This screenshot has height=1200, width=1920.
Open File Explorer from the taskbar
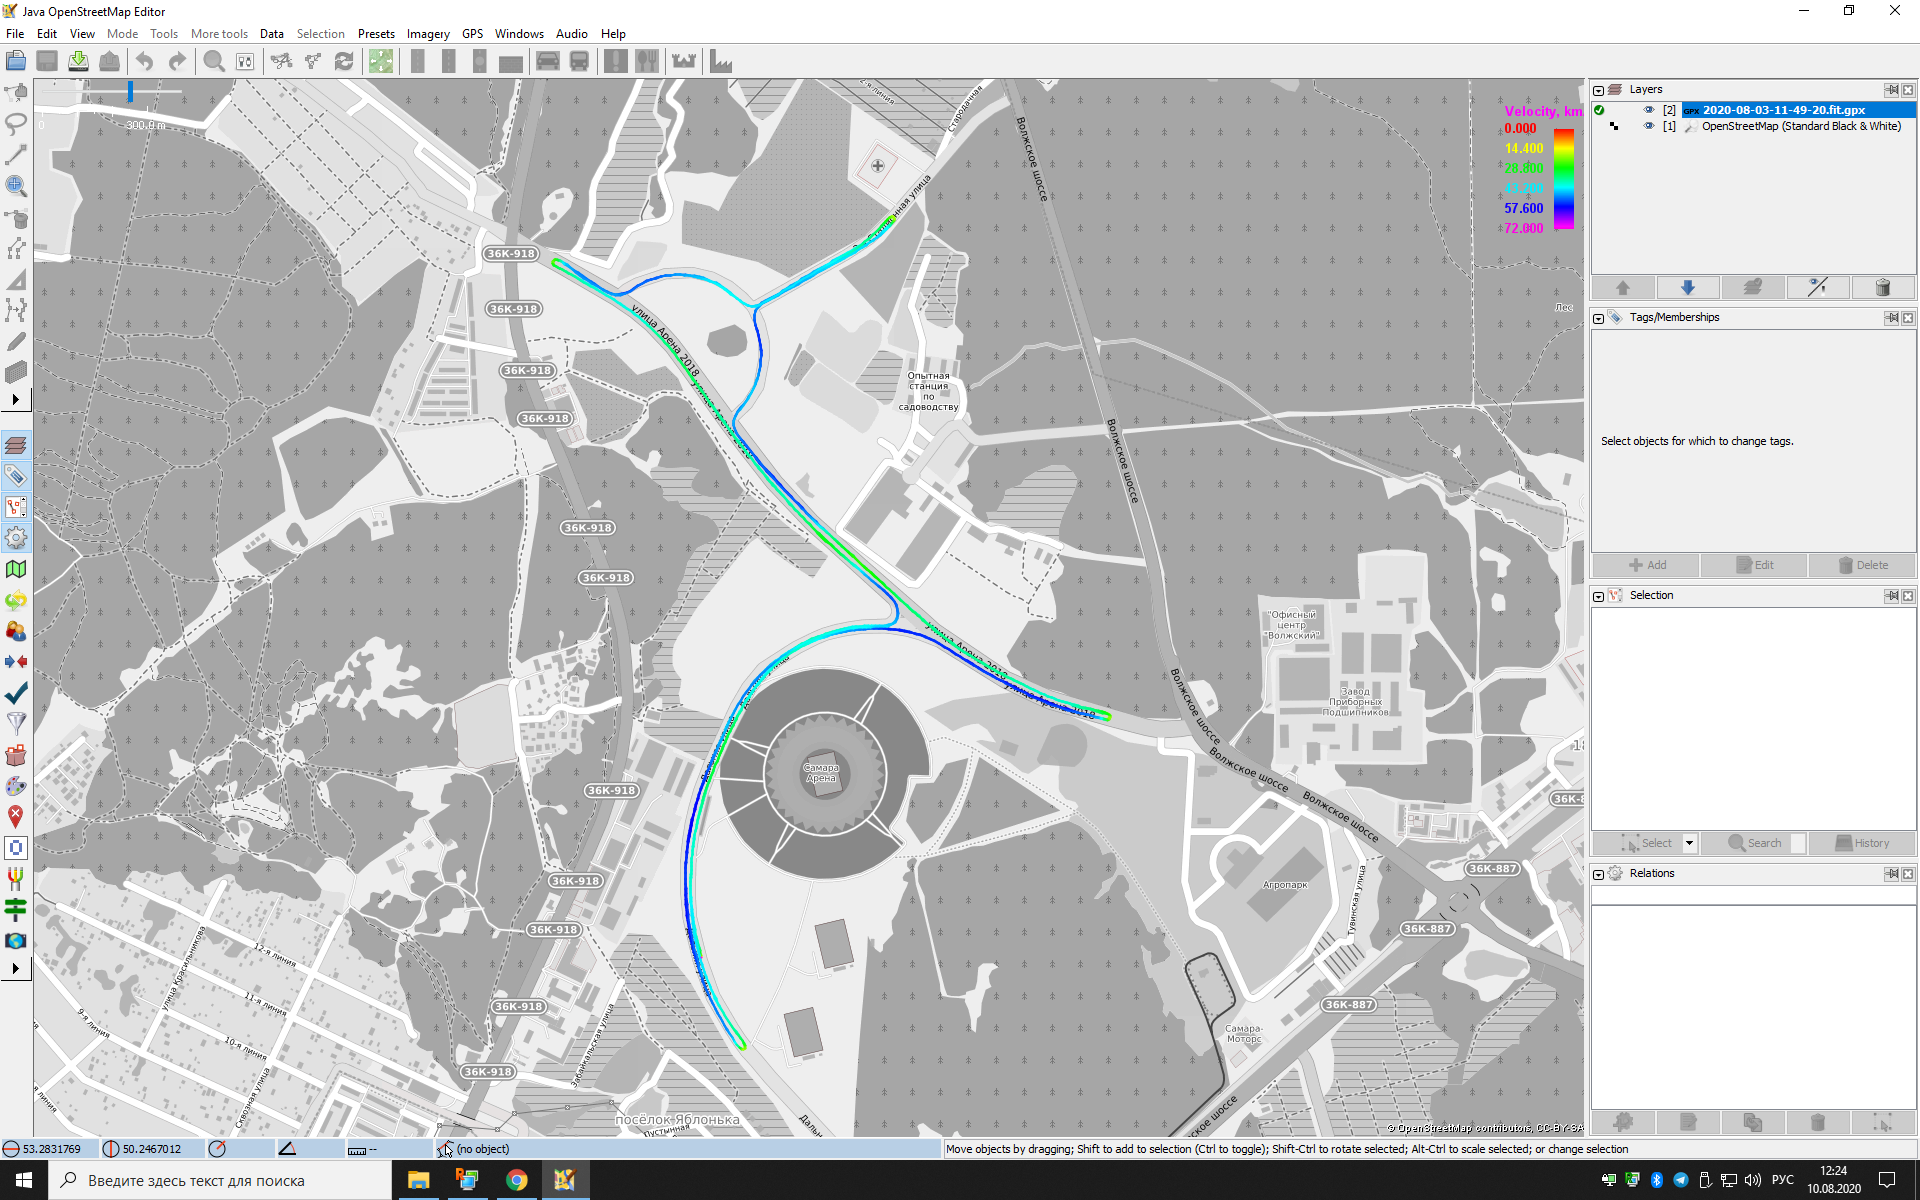click(x=418, y=1180)
